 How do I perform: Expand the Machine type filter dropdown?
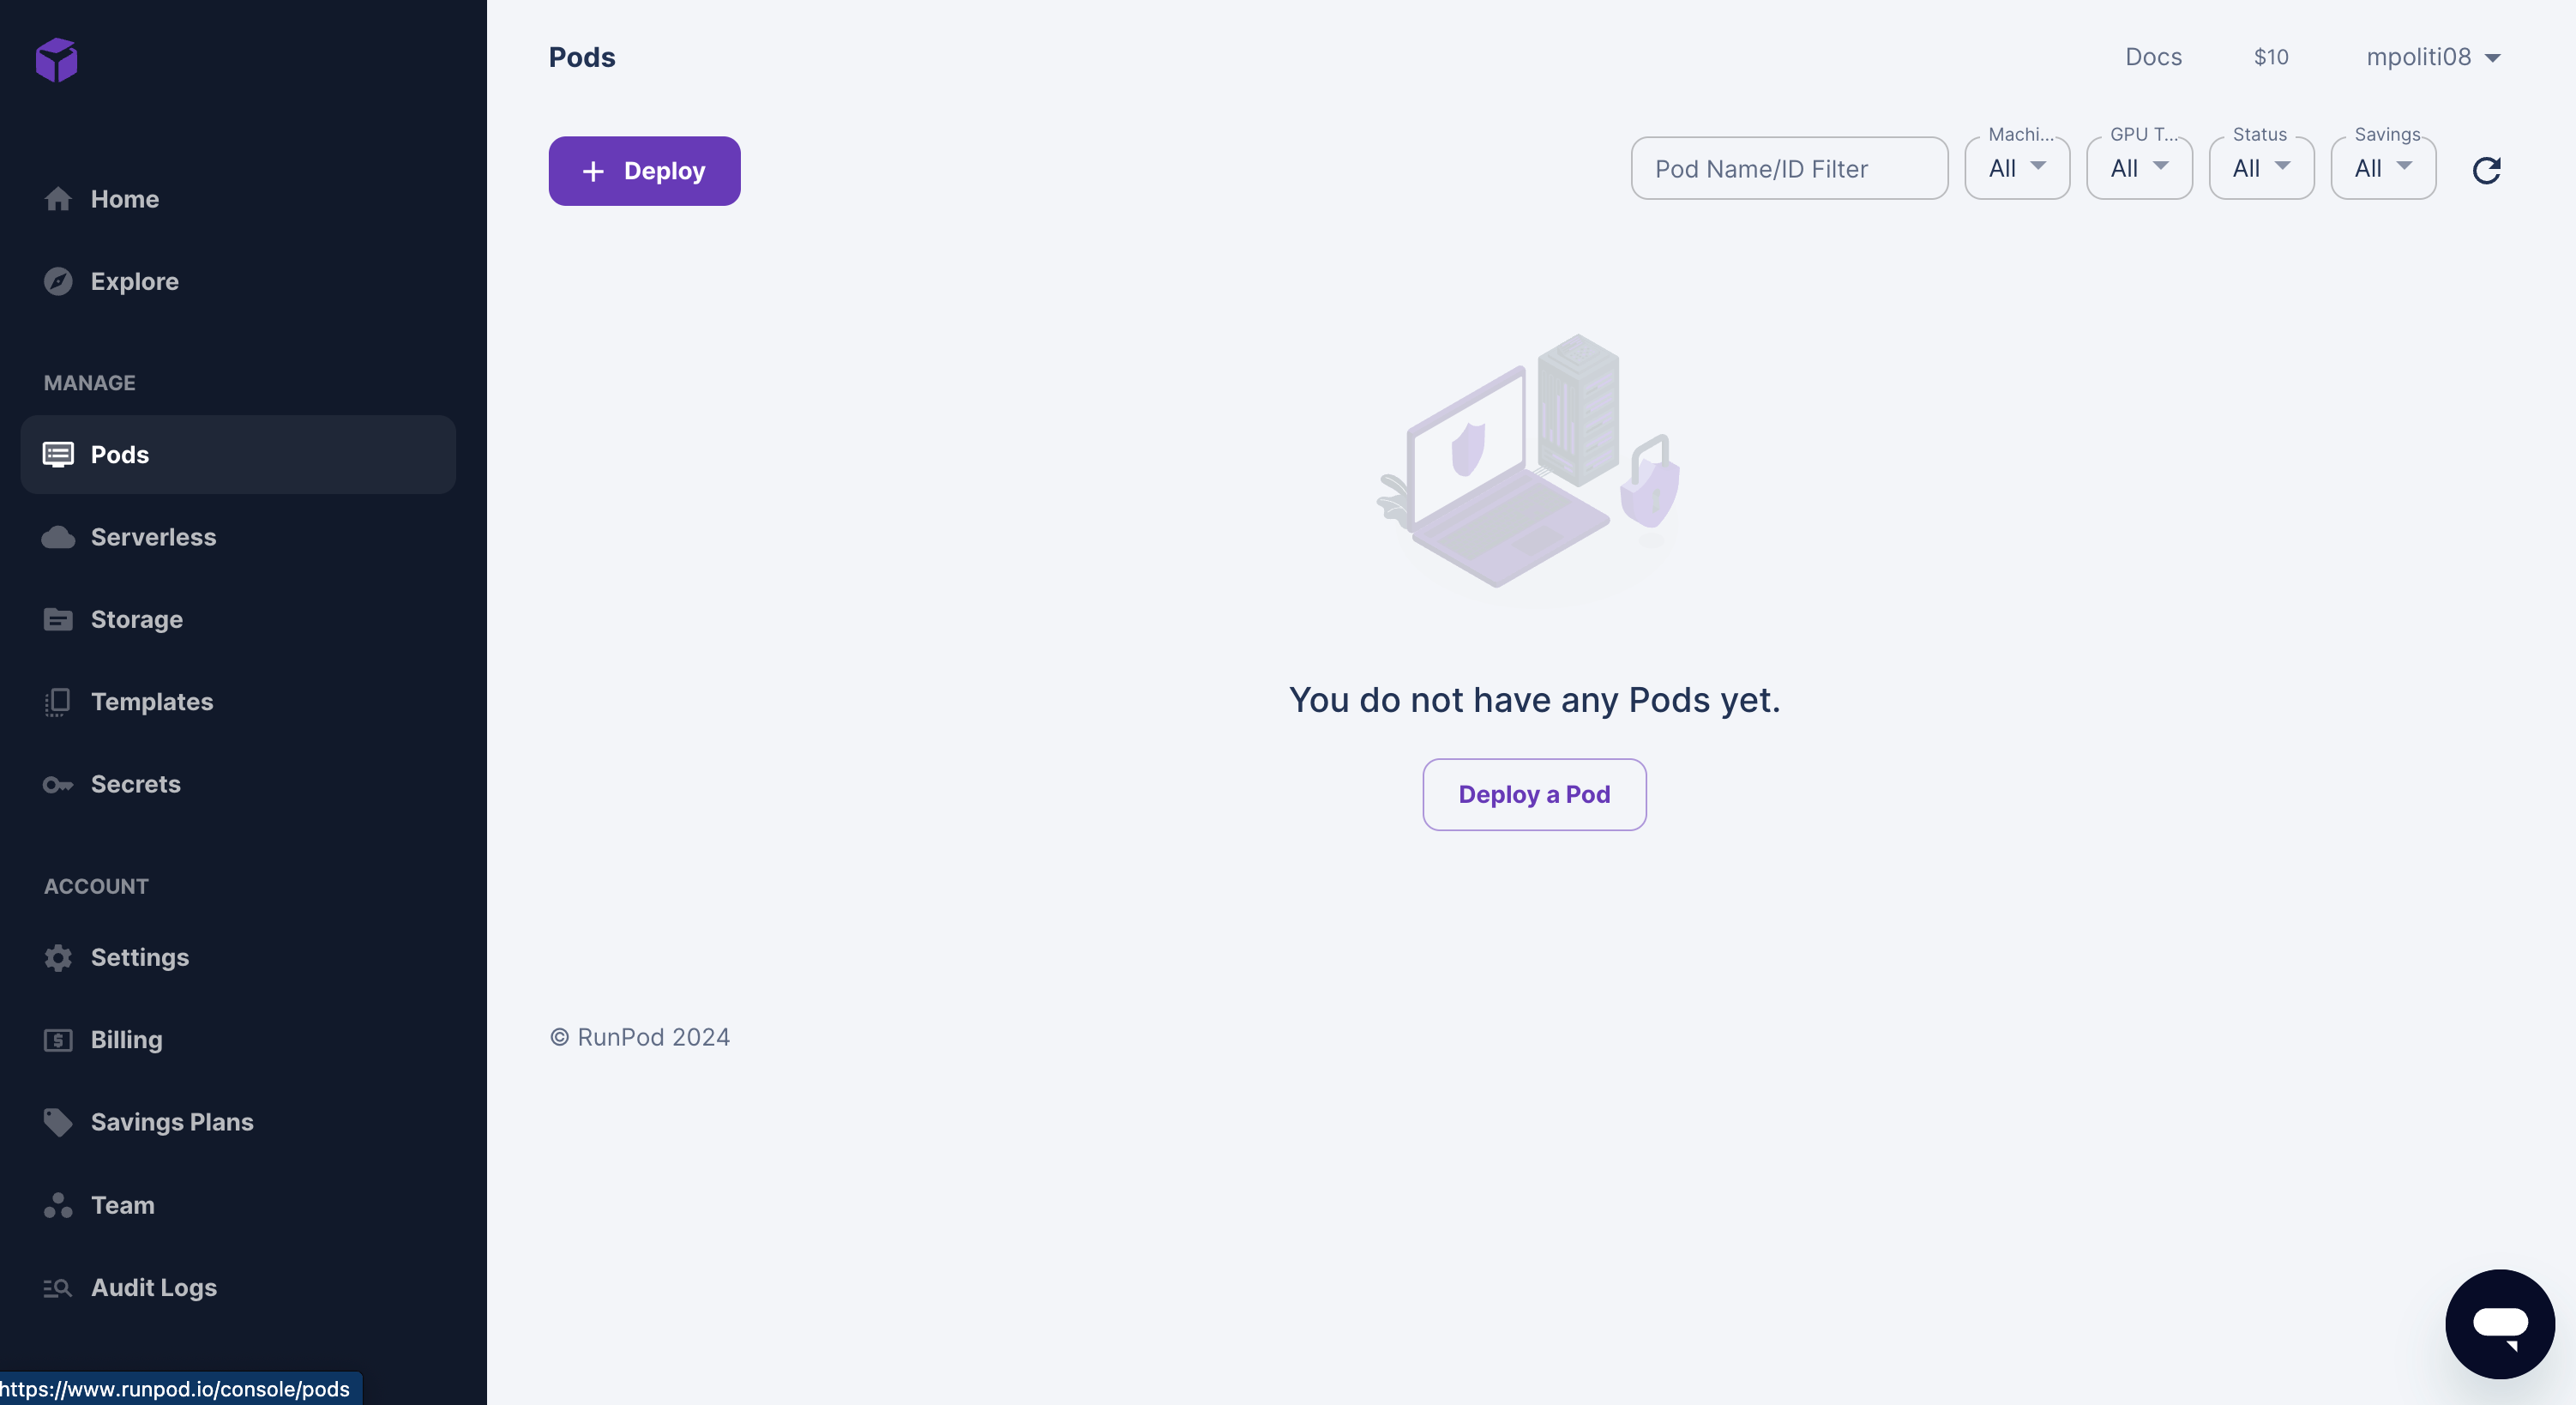(x=2017, y=169)
